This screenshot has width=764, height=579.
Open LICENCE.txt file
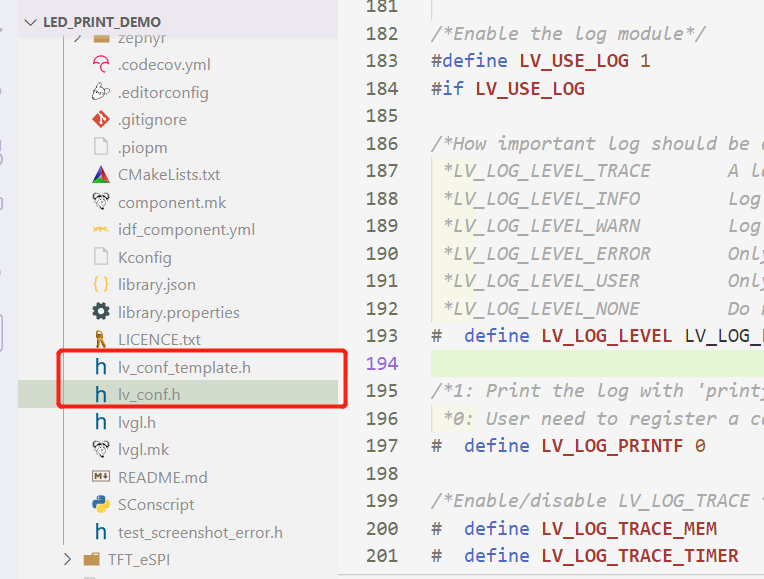pos(159,339)
